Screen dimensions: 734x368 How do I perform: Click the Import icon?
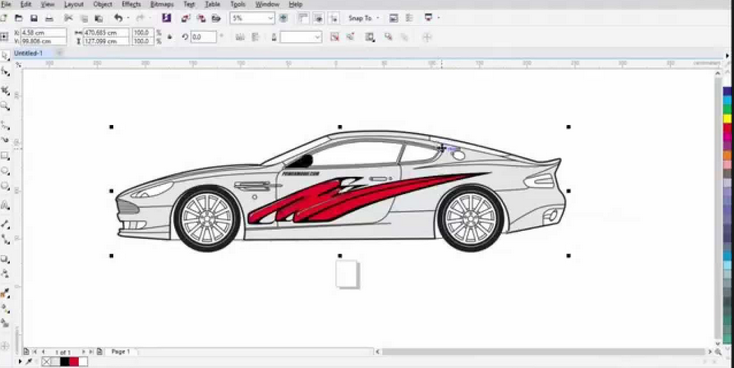click(x=185, y=18)
